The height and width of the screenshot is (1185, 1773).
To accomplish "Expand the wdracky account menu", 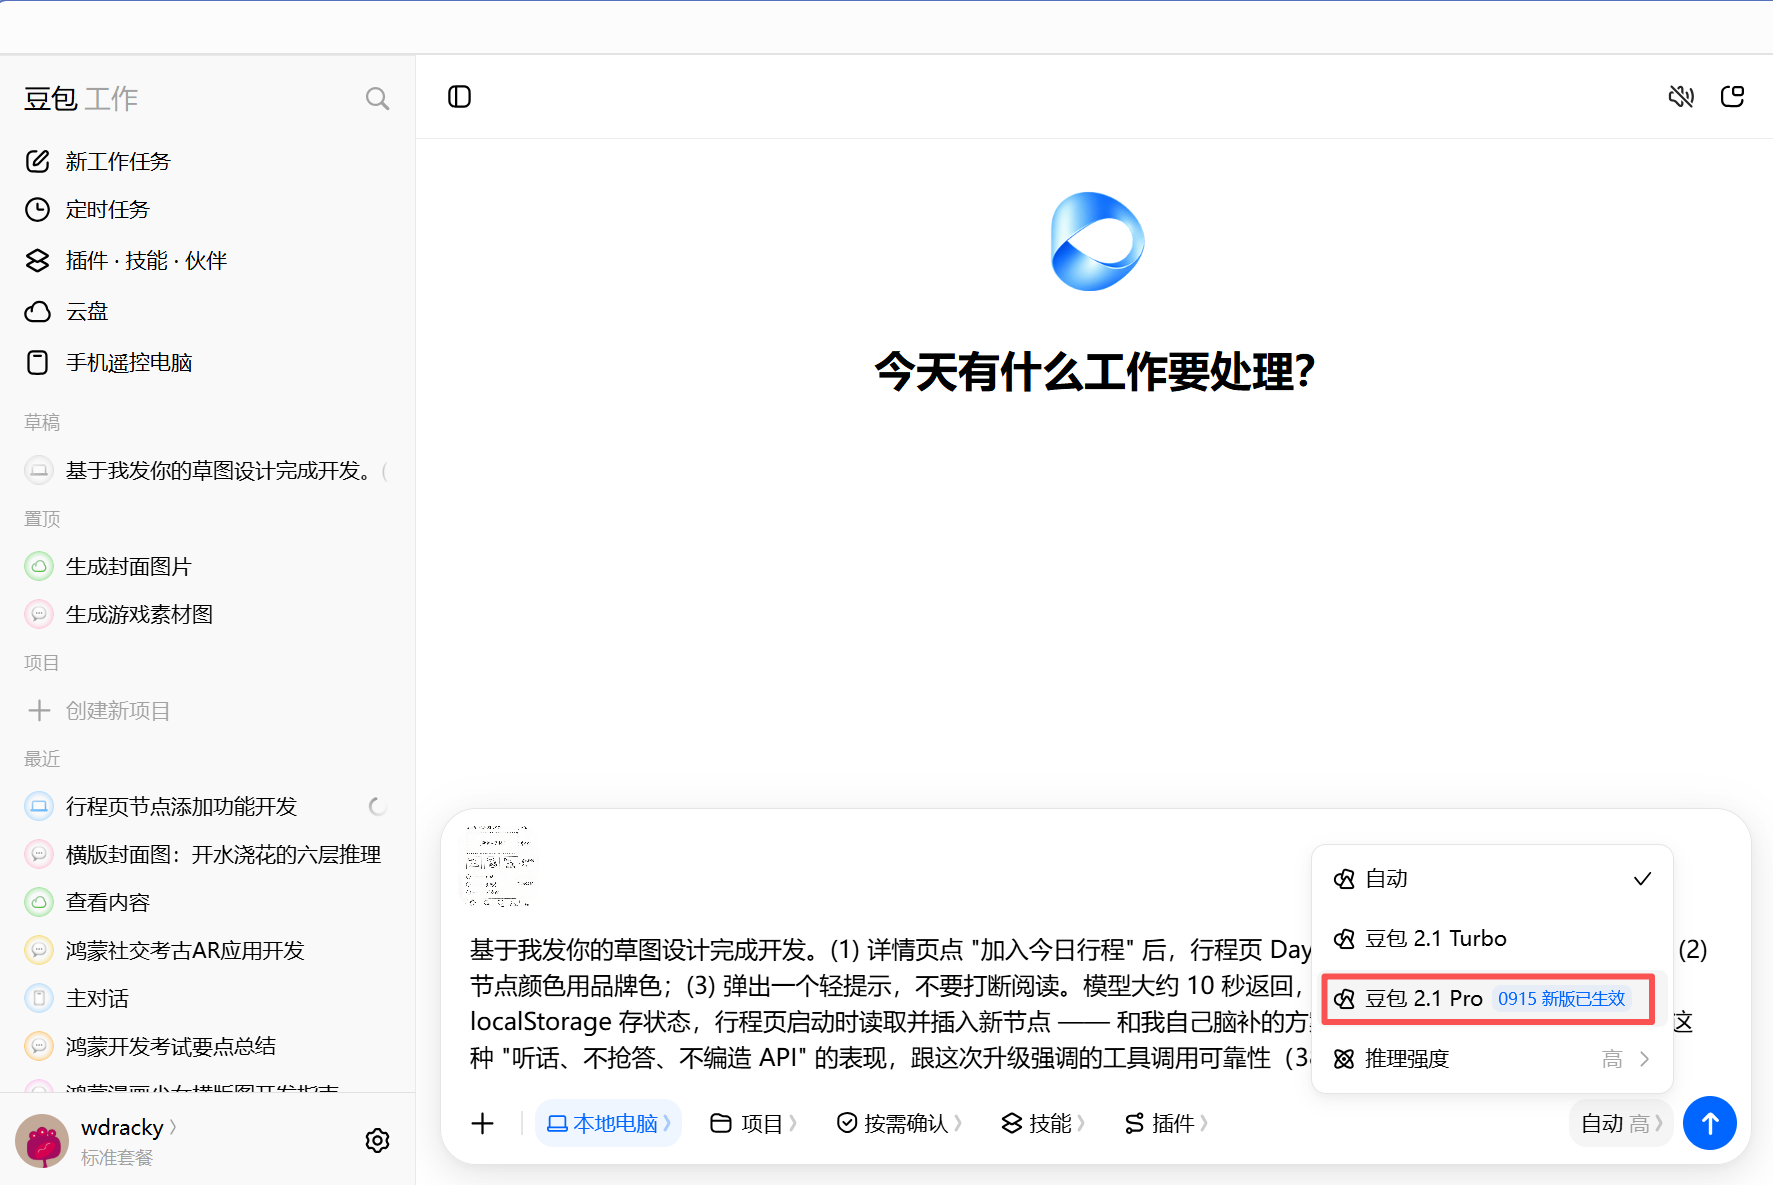I will 129,1127.
